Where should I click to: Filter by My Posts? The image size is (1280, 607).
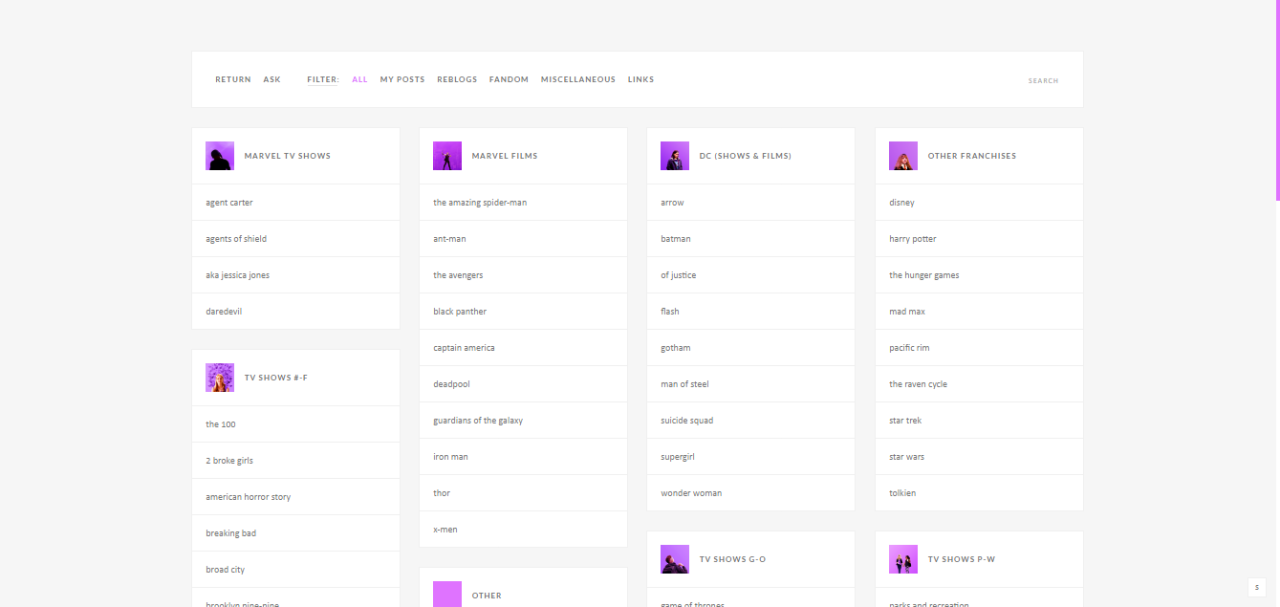(x=402, y=80)
